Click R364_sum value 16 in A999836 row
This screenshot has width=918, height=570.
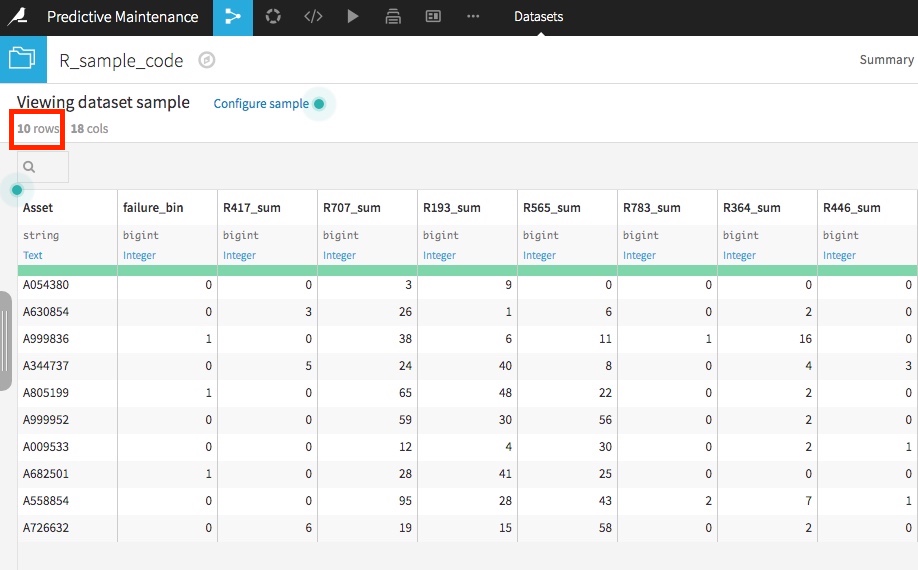point(806,339)
